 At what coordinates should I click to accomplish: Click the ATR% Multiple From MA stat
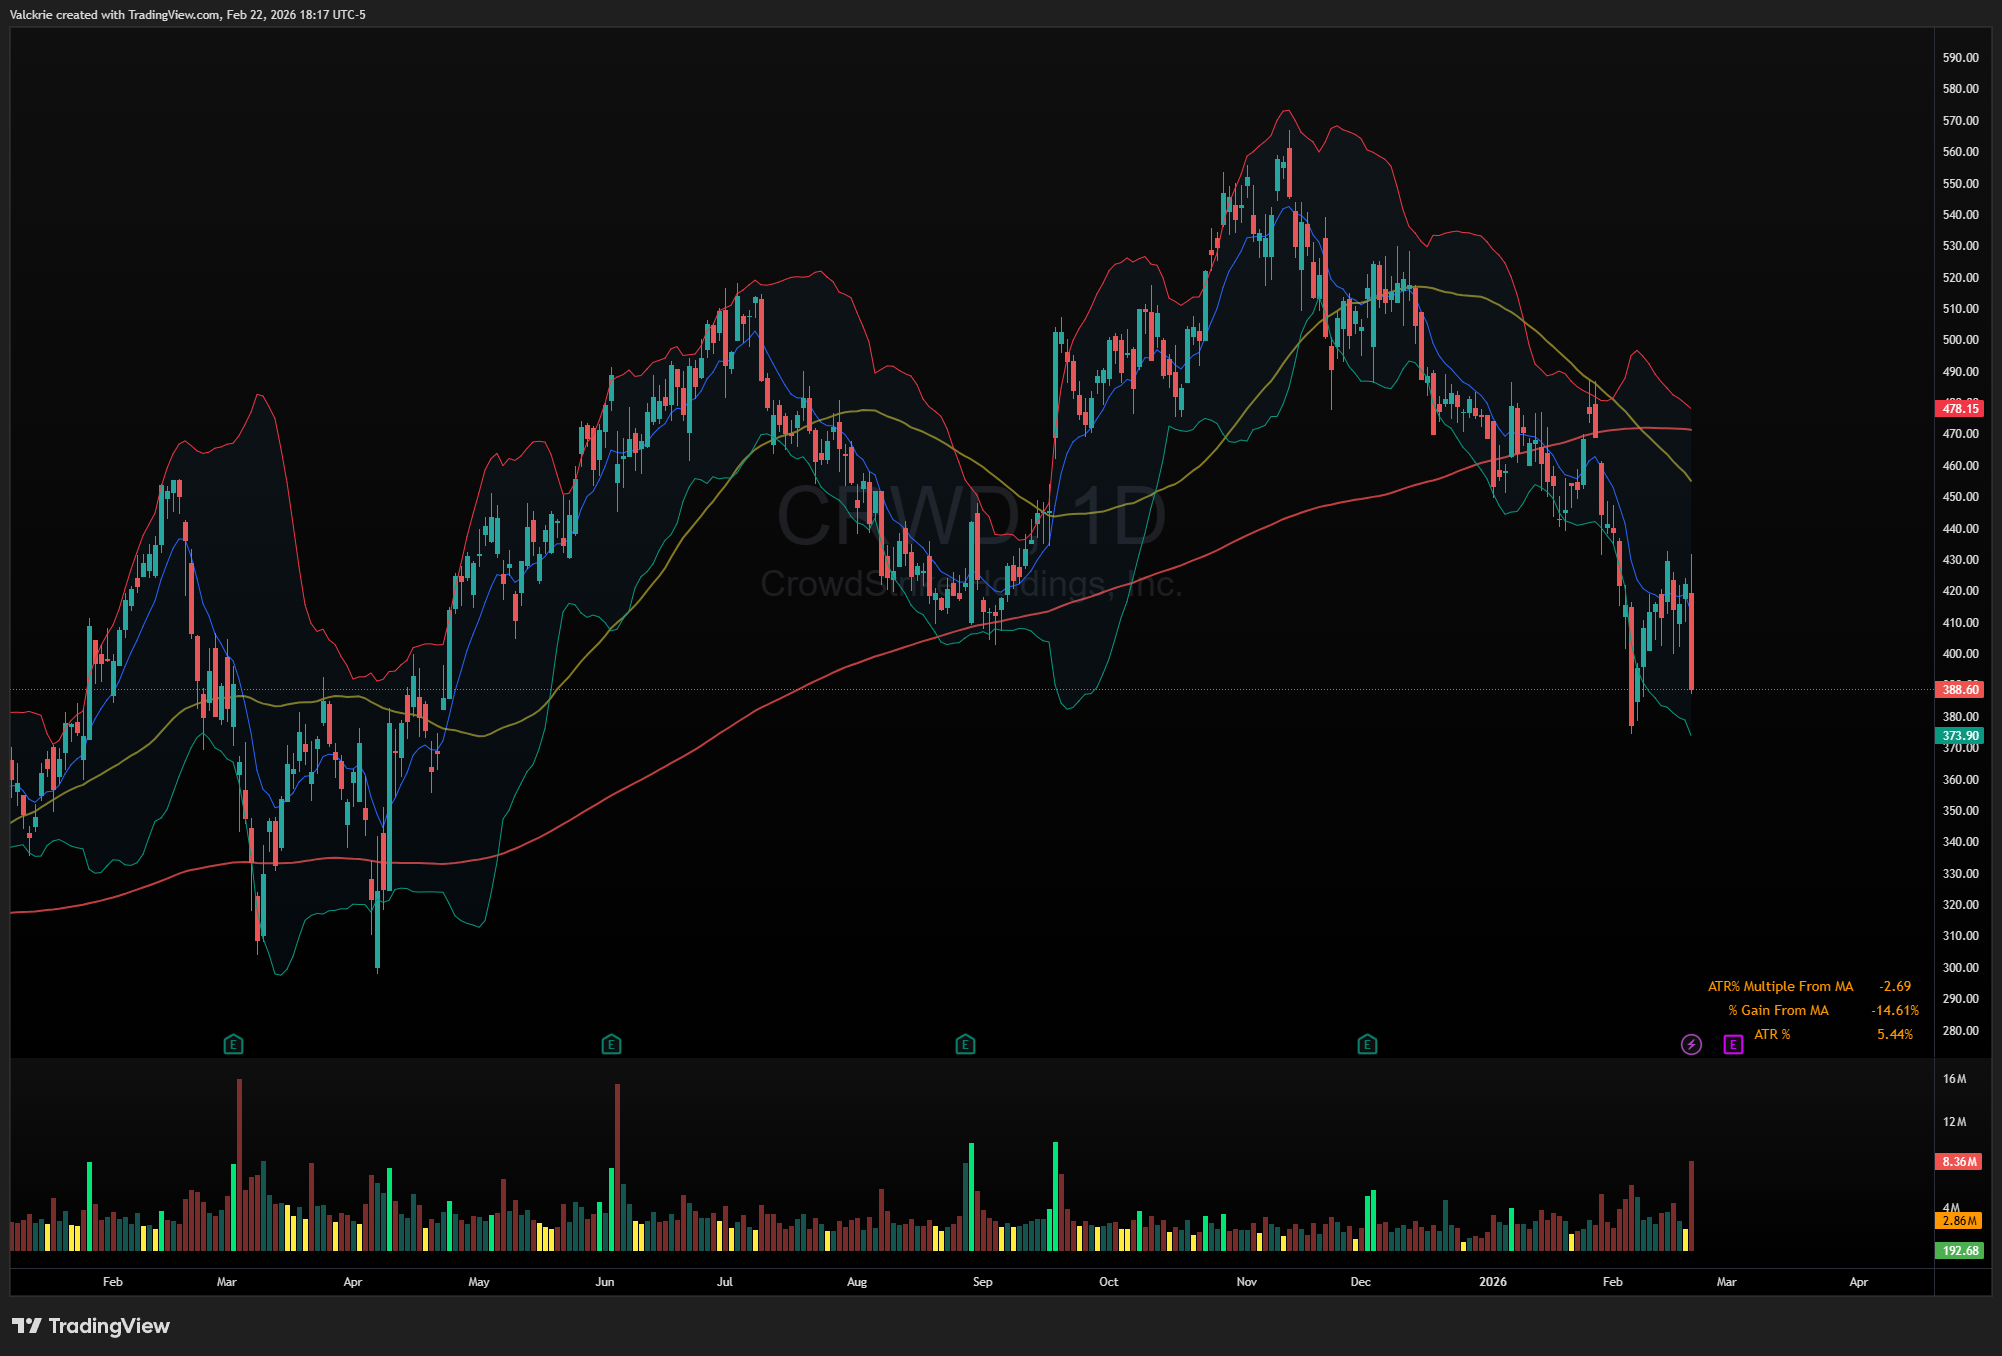1780,987
